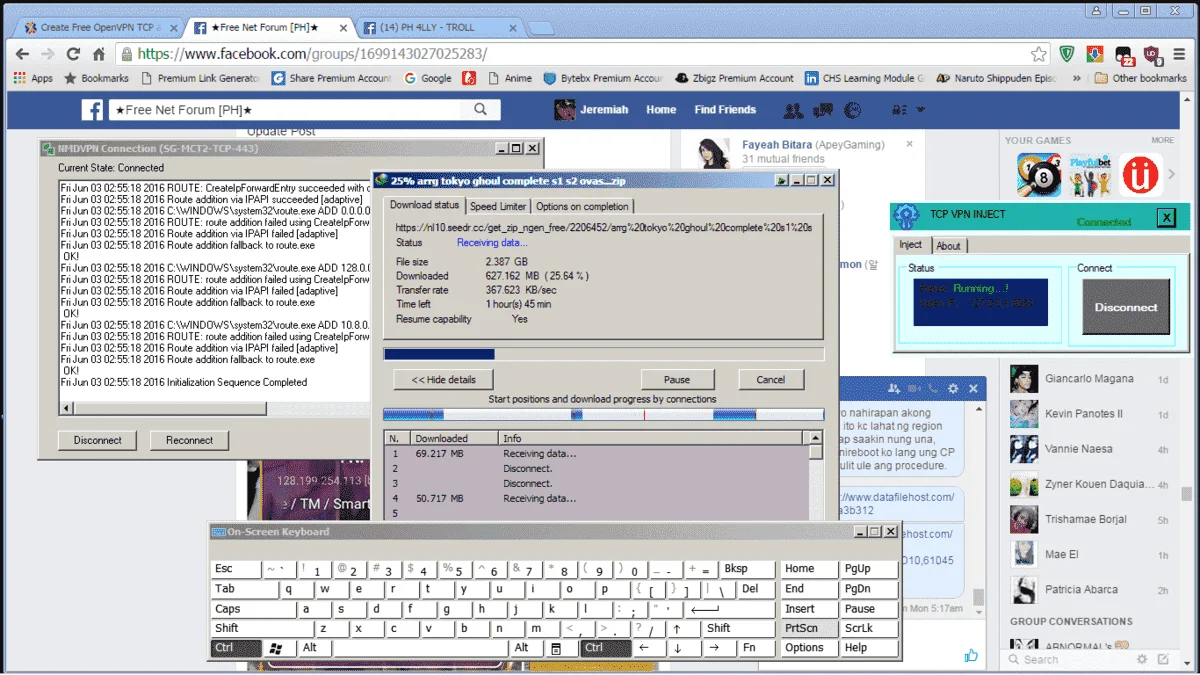
Task: Add friends to chat icon
Action: click(892, 388)
